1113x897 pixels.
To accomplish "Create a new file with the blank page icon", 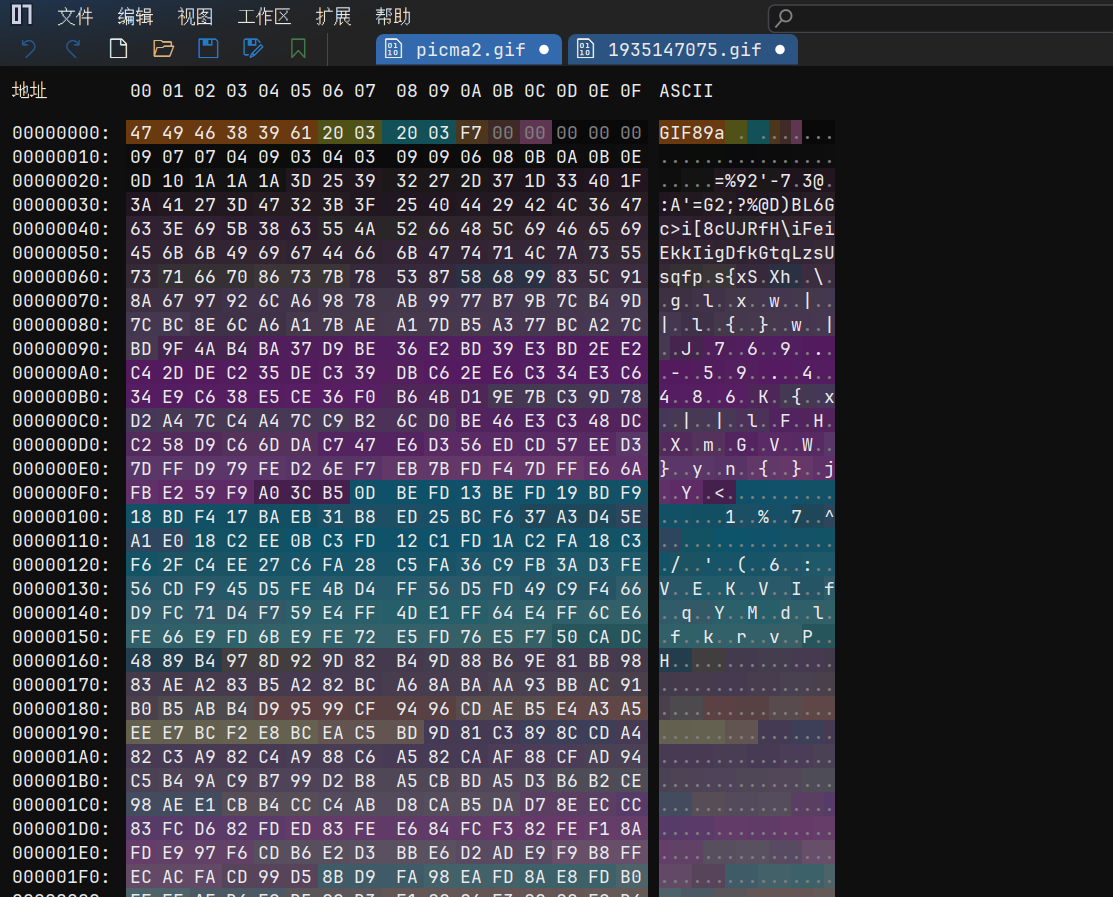I will click(118, 48).
